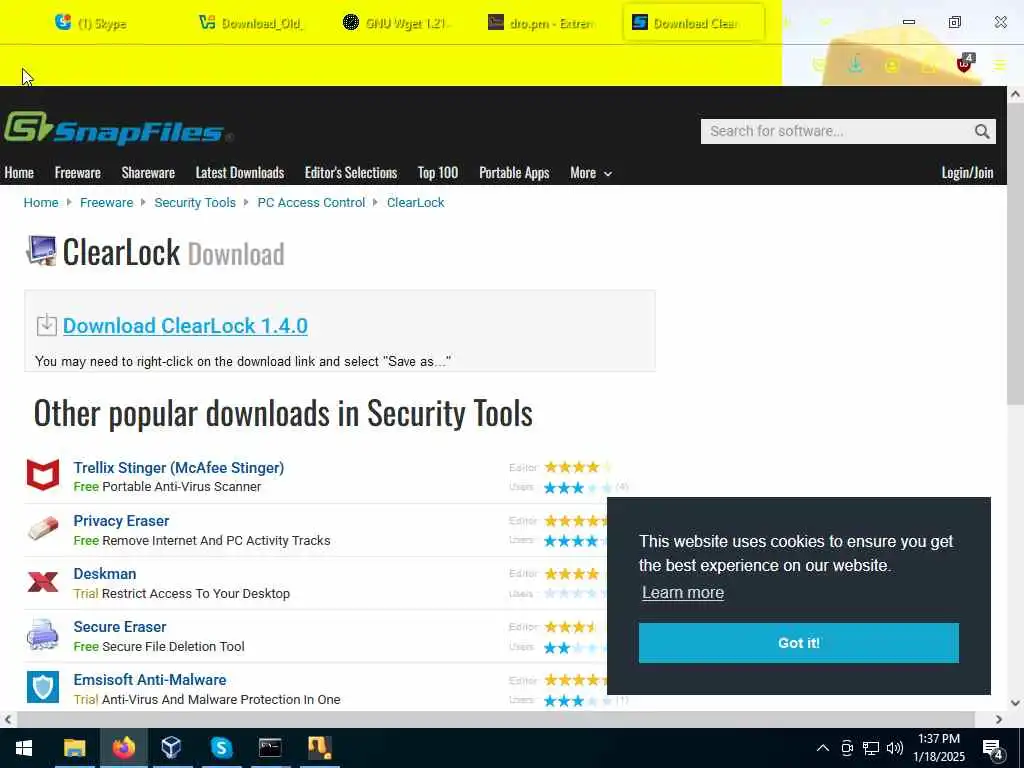This screenshot has height=768, width=1024.
Task: Open the Deskman link
Action: [x=104, y=573]
